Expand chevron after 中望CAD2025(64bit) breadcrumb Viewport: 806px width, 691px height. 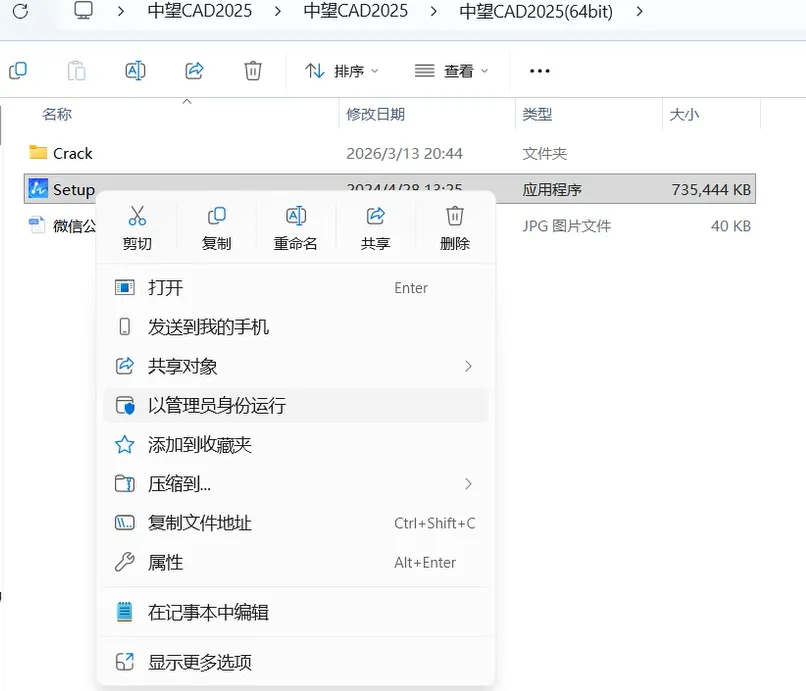(639, 11)
